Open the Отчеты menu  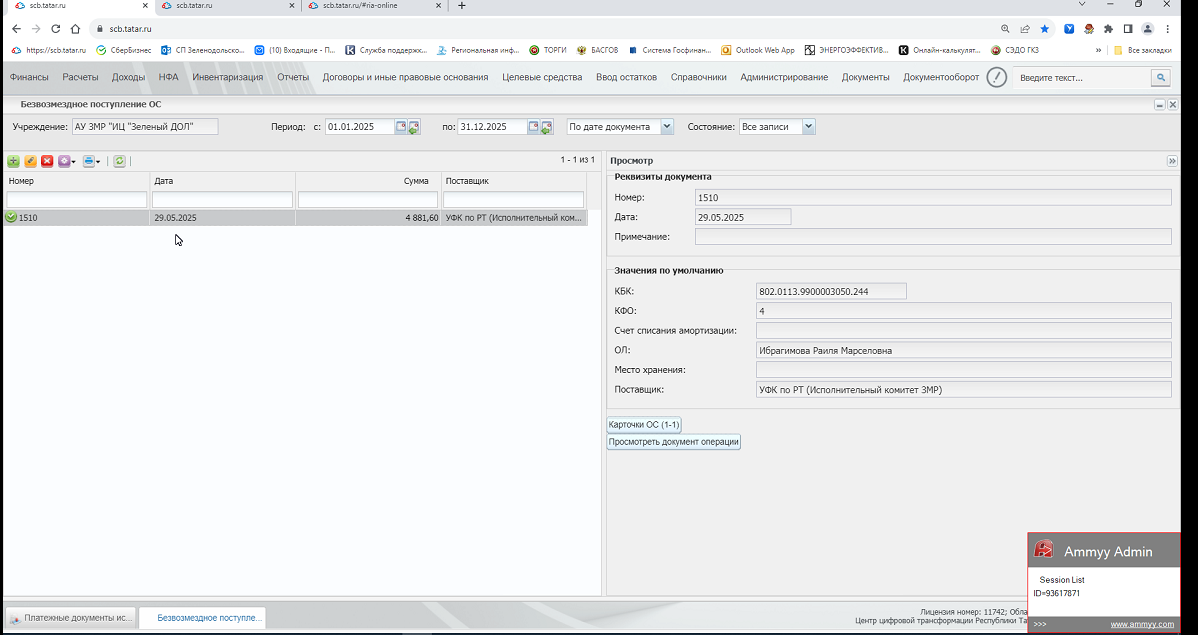coord(293,77)
